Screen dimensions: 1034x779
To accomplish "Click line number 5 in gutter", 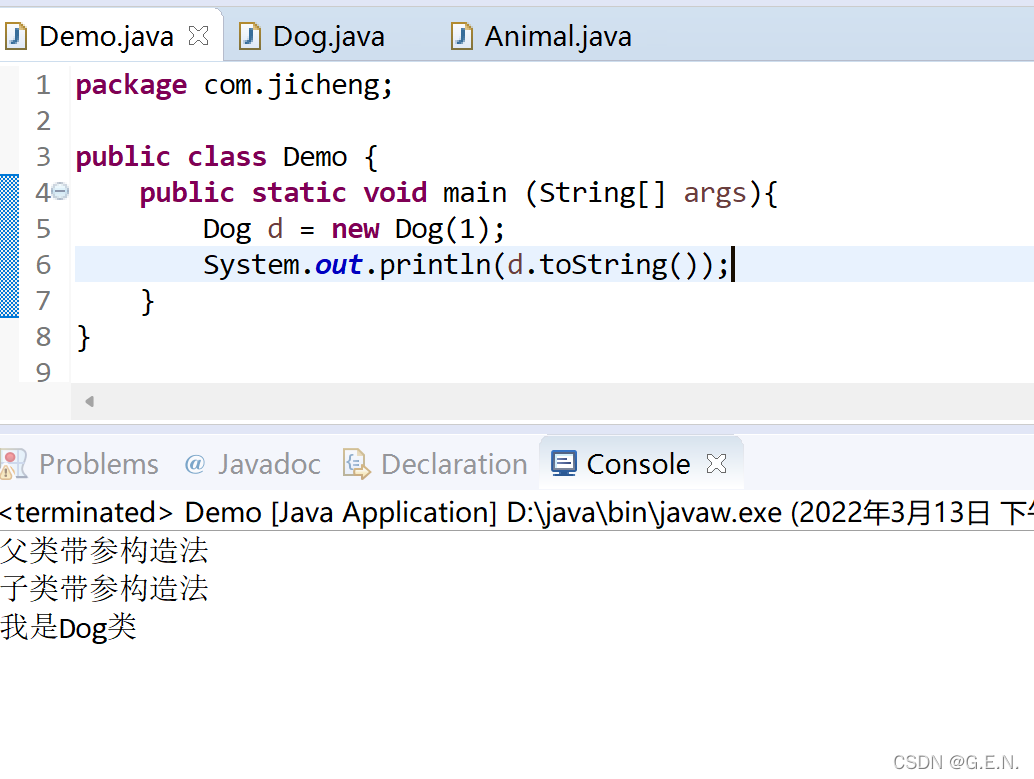I will coord(44,229).
